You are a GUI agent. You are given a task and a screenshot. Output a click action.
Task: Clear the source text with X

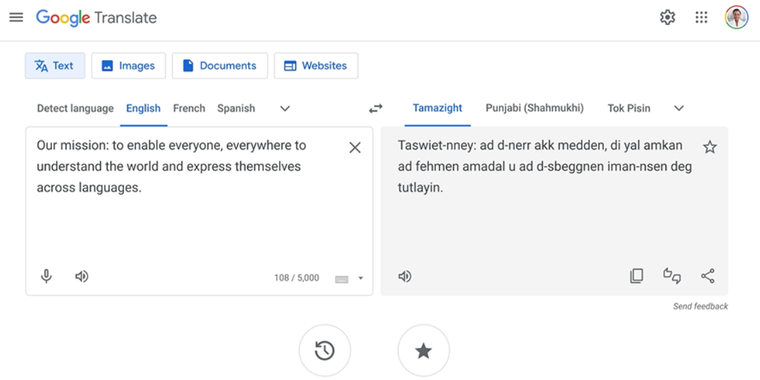tap(355, 147)
